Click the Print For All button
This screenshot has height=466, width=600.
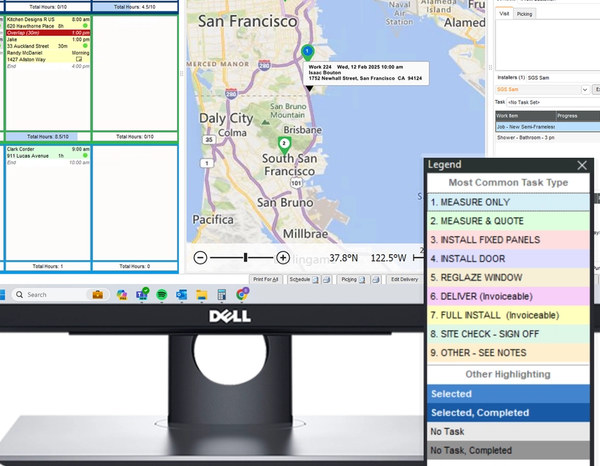pos(265,279)
